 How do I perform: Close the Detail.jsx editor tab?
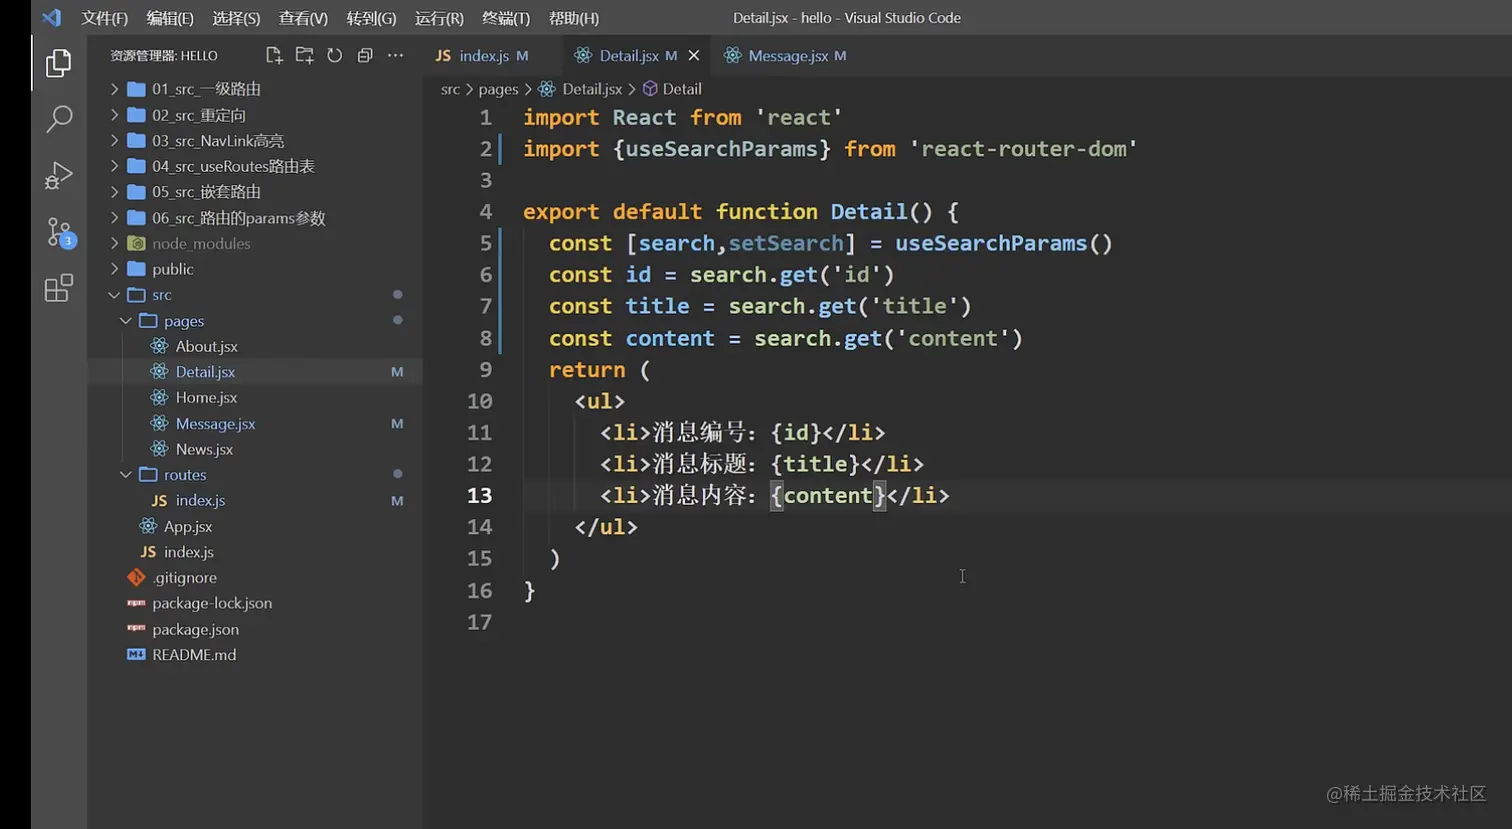pyautogui.click(x=694, y=55)
